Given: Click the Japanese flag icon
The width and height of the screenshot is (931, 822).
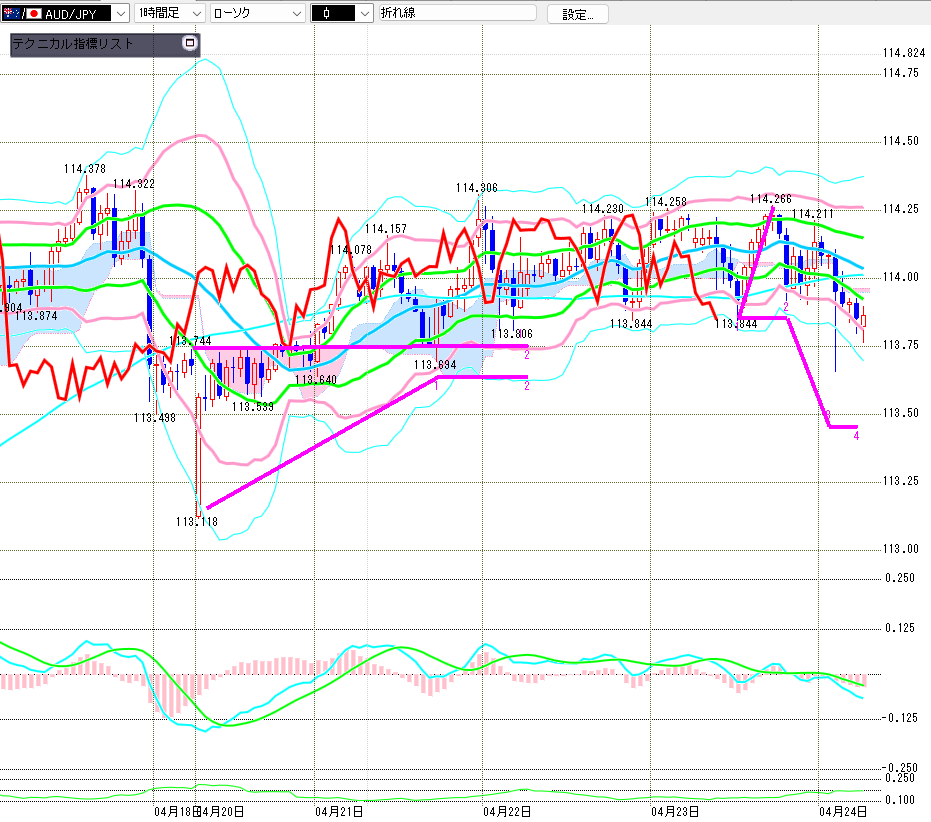Looking at the screenshot, I should 34,13.
